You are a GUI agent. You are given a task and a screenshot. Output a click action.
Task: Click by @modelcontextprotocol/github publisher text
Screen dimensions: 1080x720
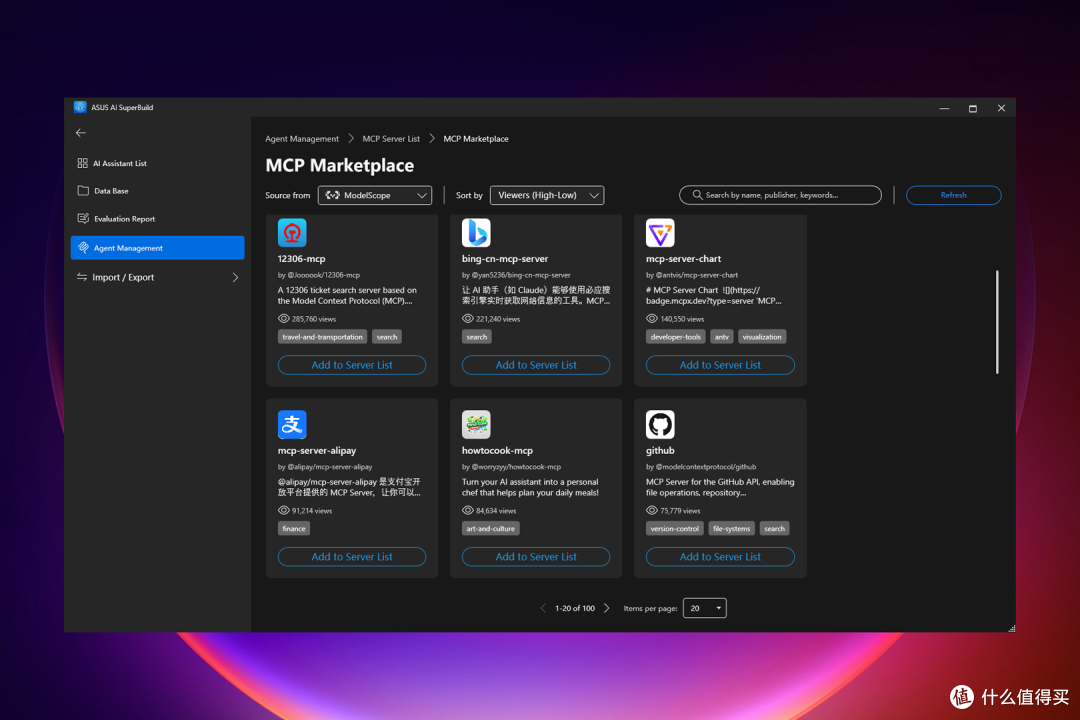(700, 466)
